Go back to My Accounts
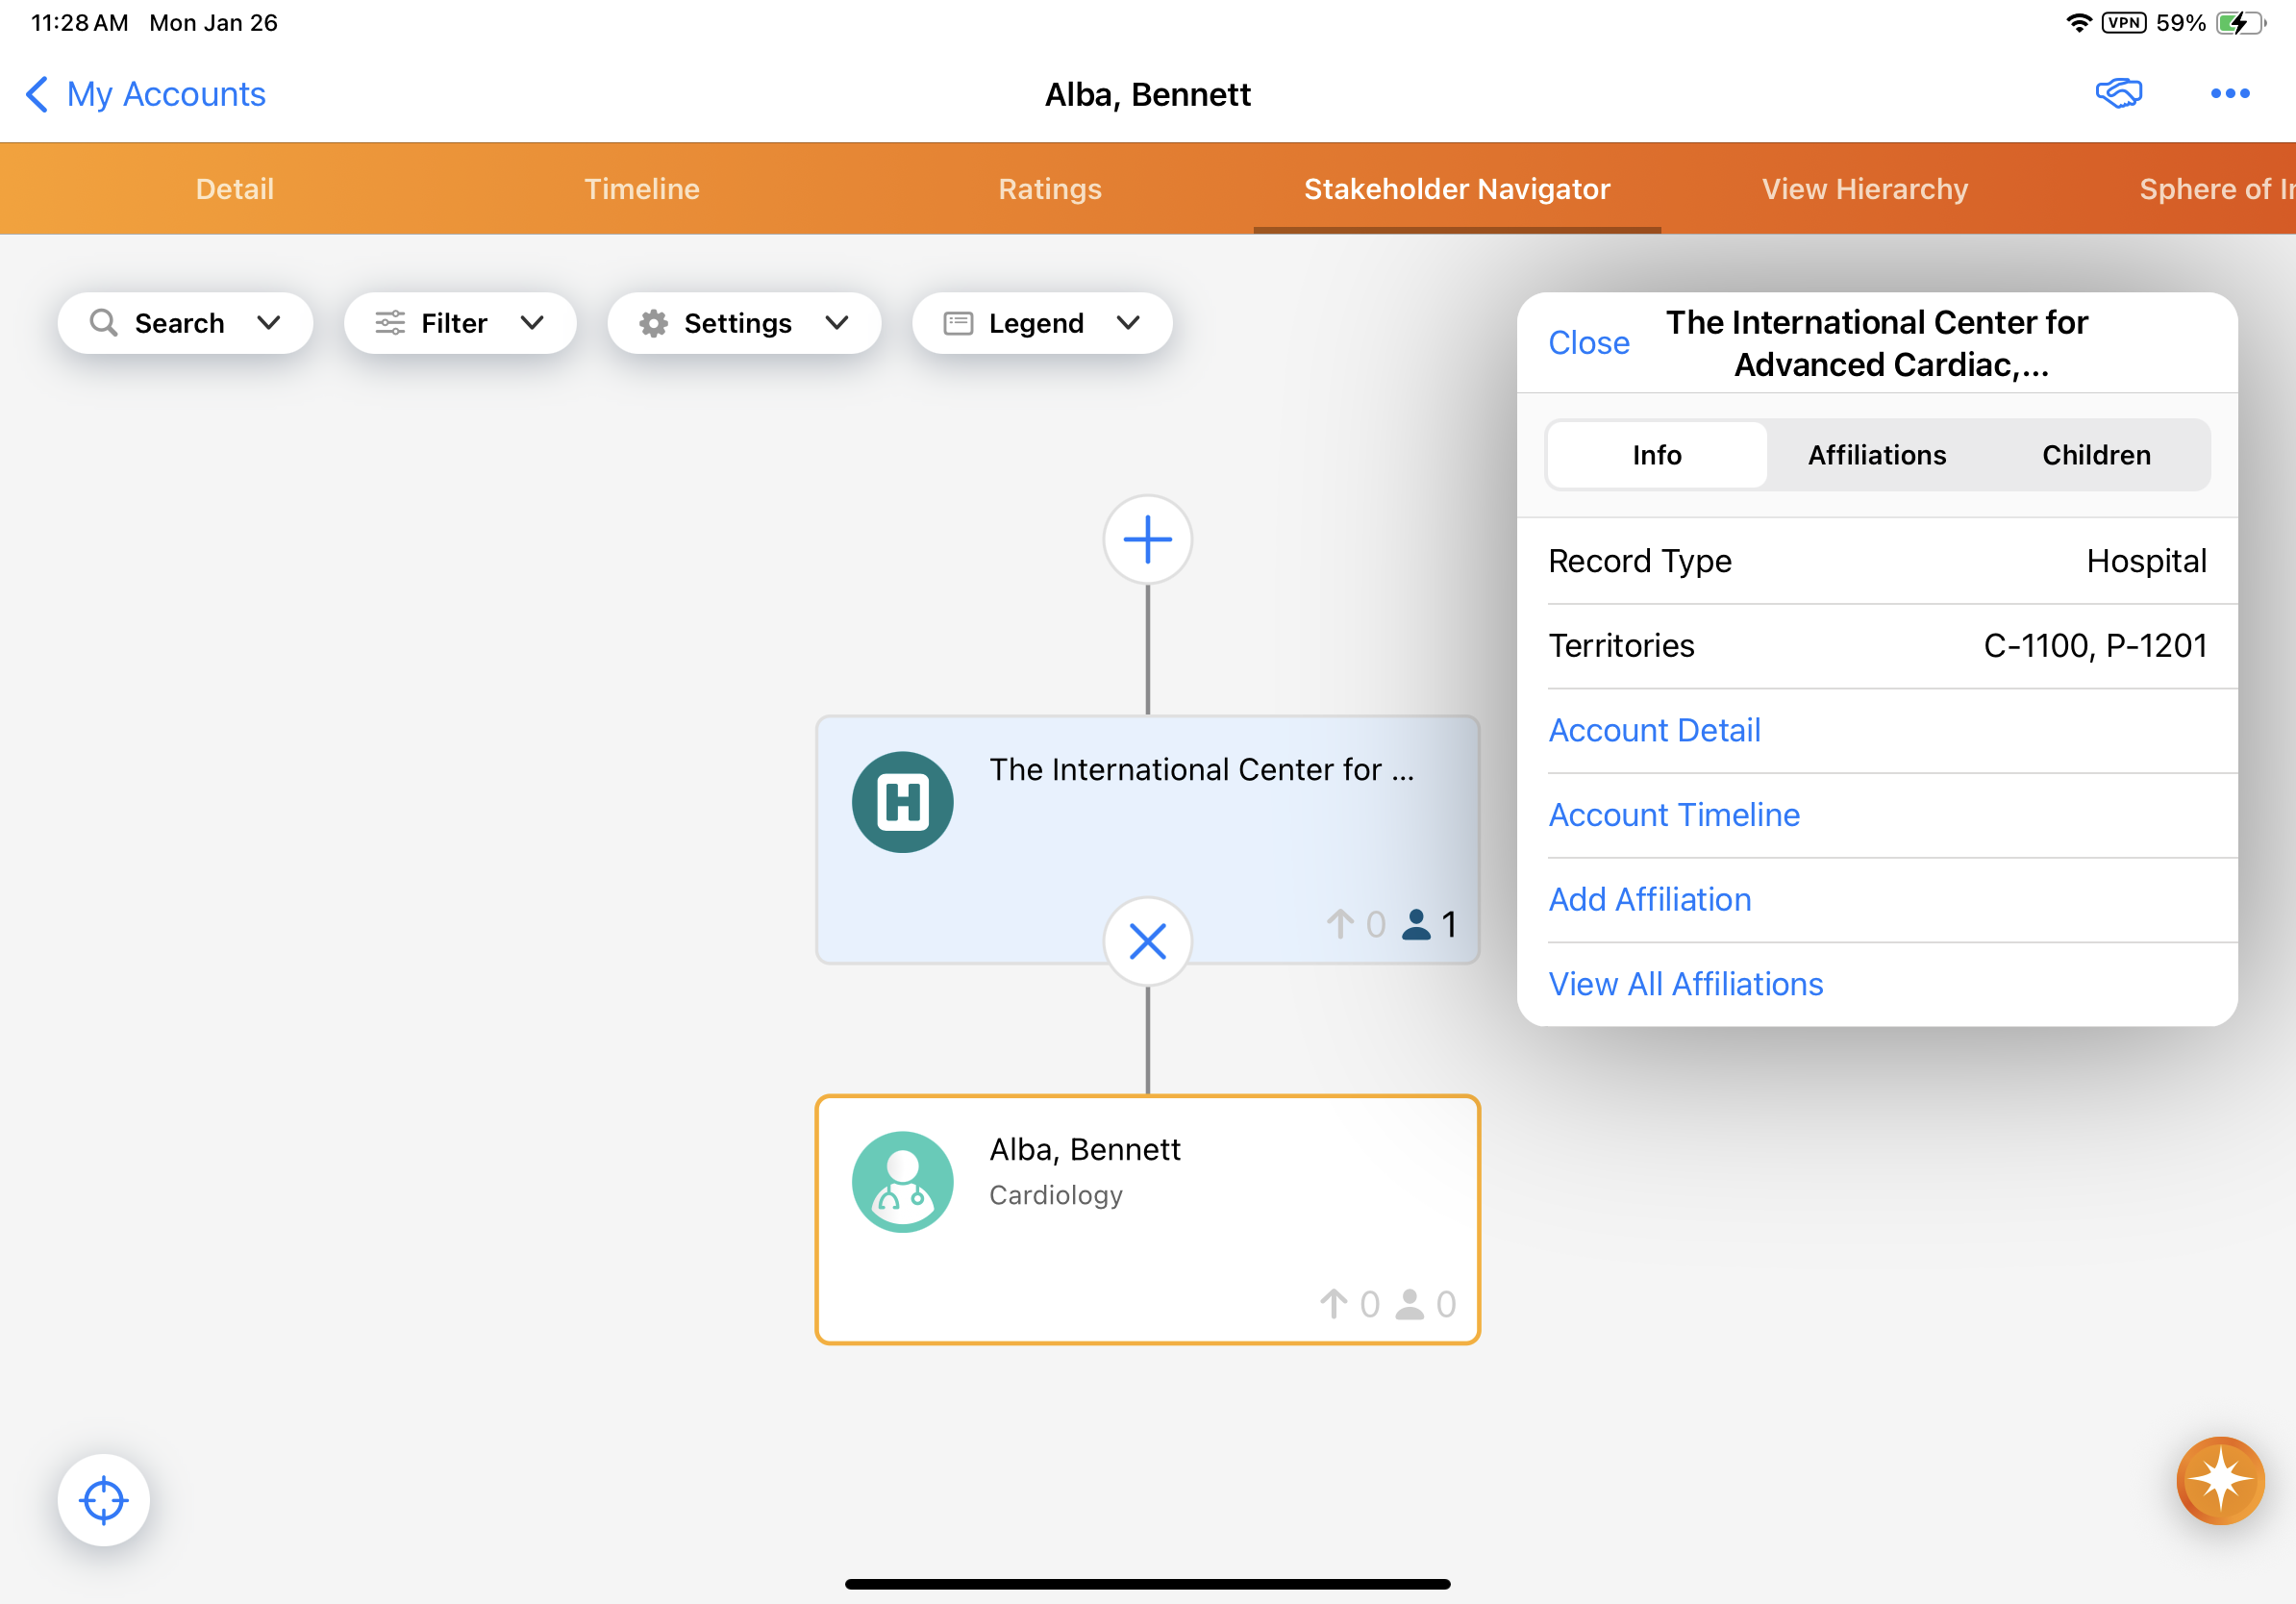Viewport: 2296px width, 1604px height. [146, 94]
